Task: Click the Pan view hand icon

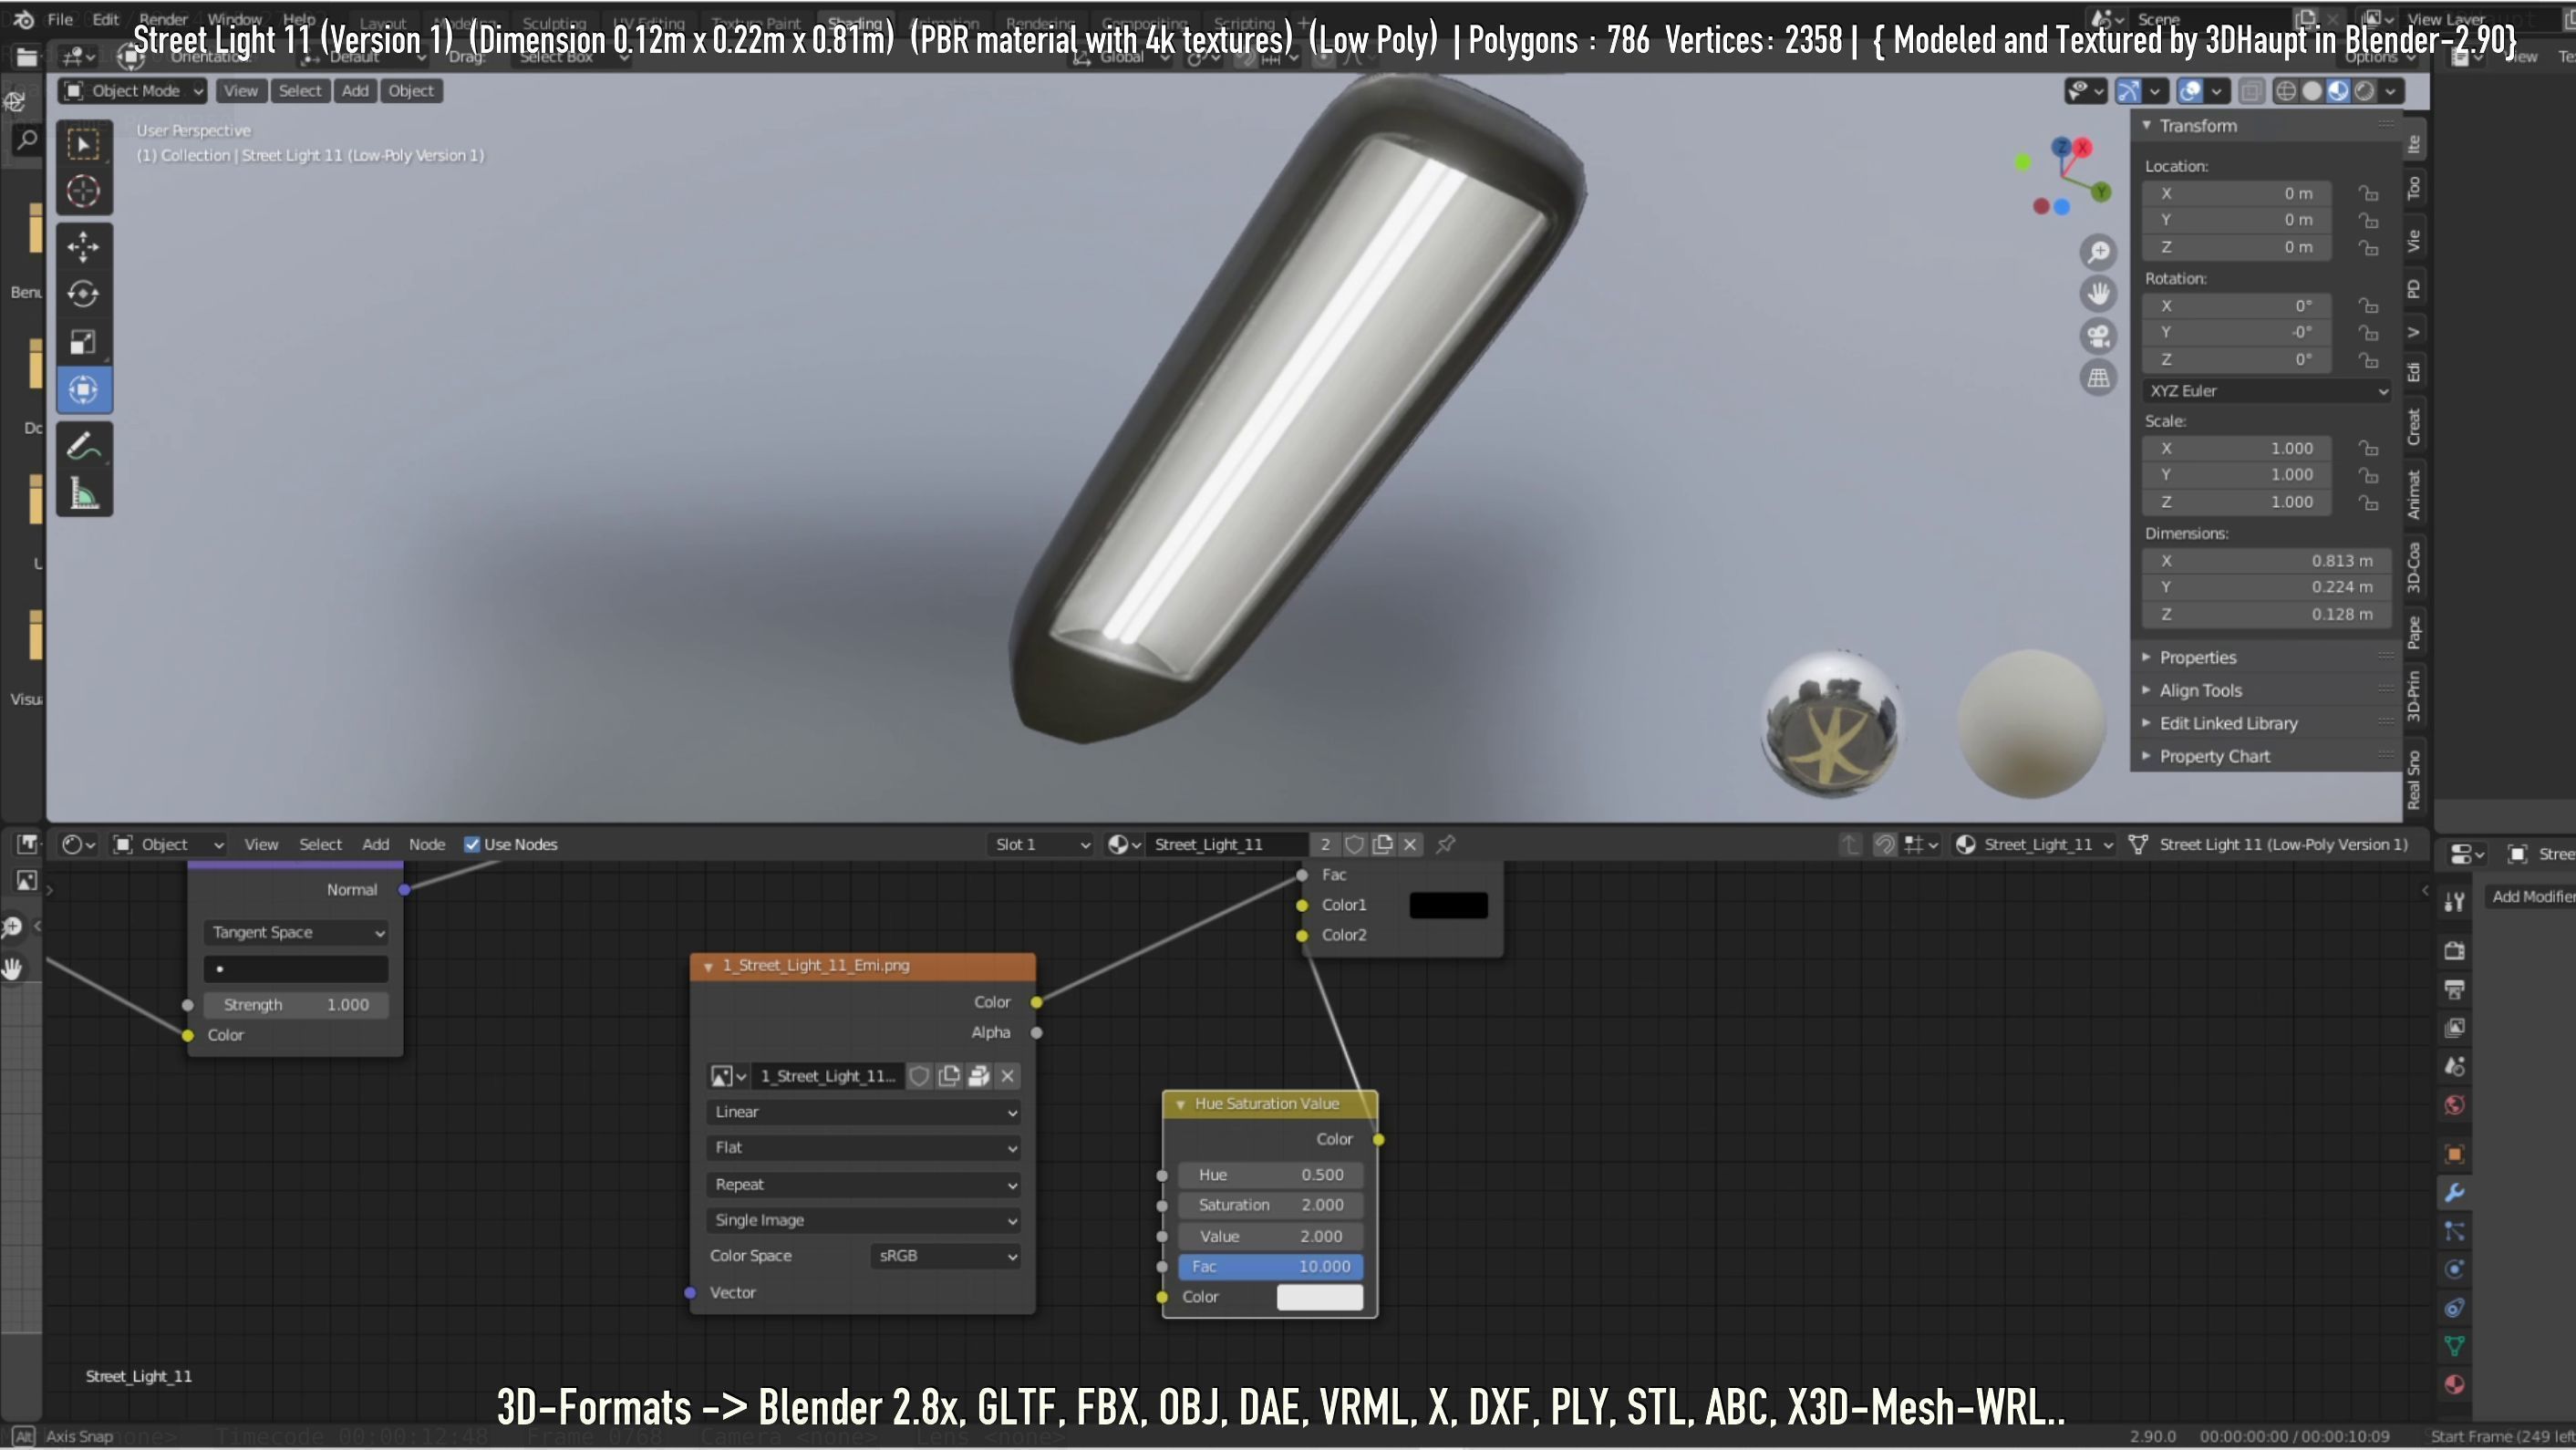Action: pos(2098,293)
